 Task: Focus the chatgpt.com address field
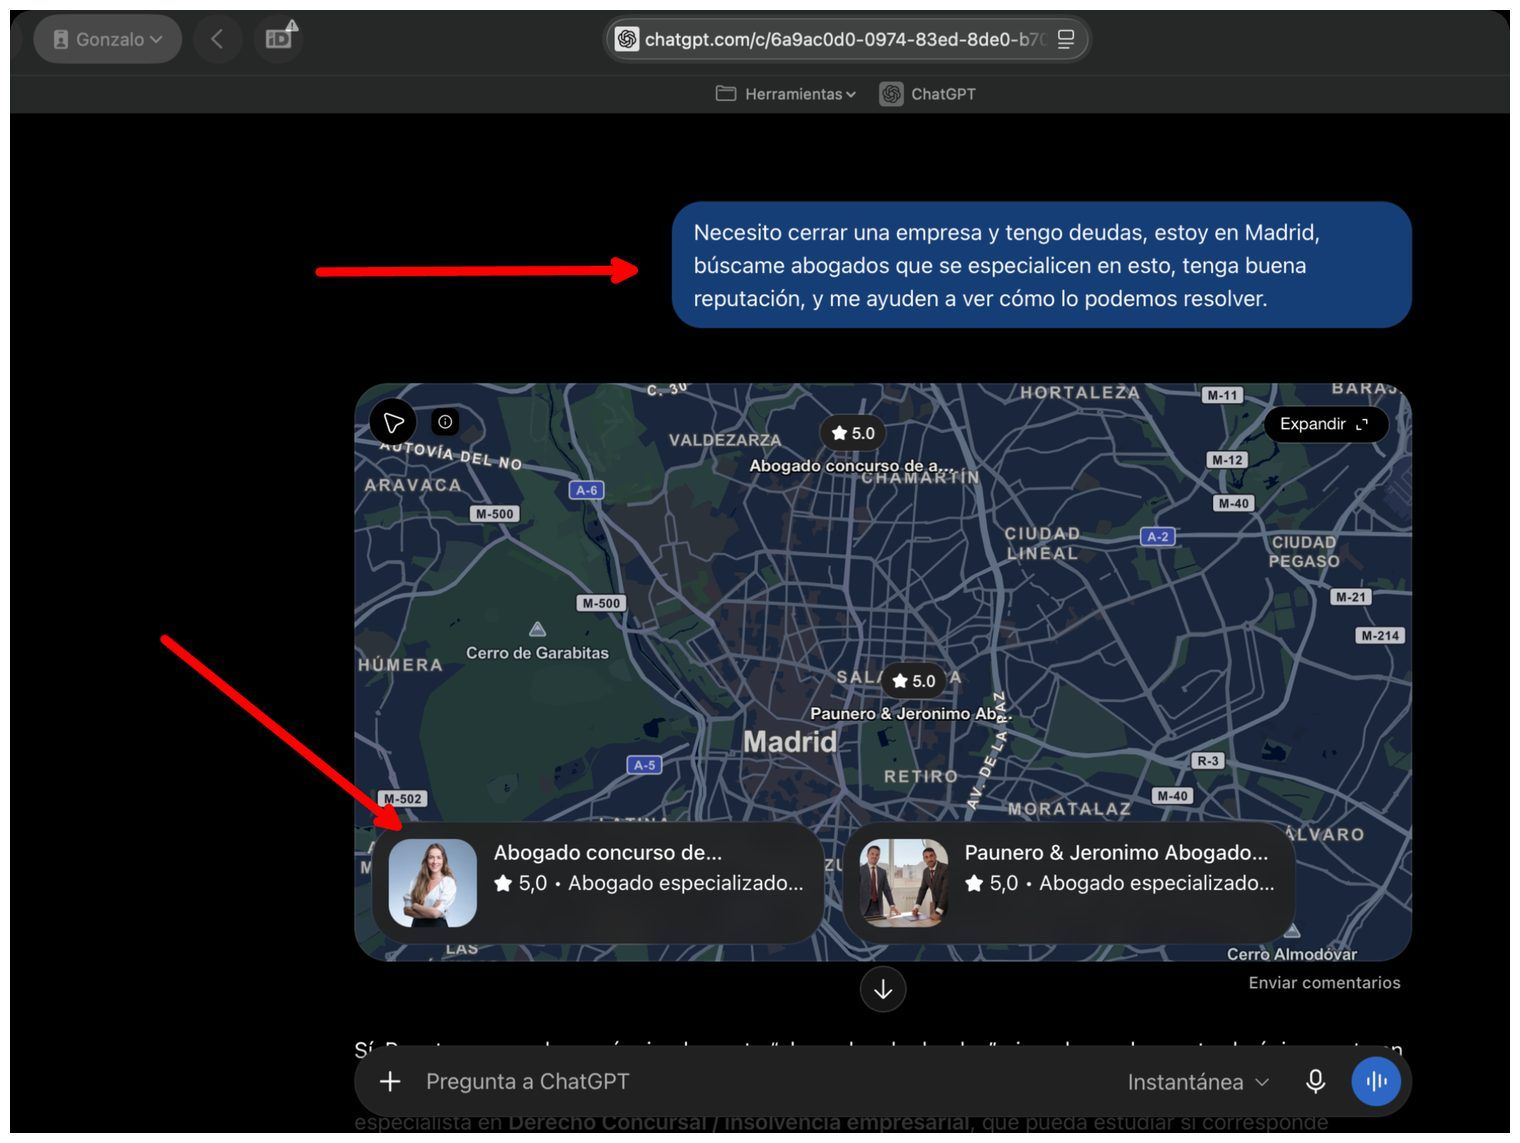tap(846, 40)
